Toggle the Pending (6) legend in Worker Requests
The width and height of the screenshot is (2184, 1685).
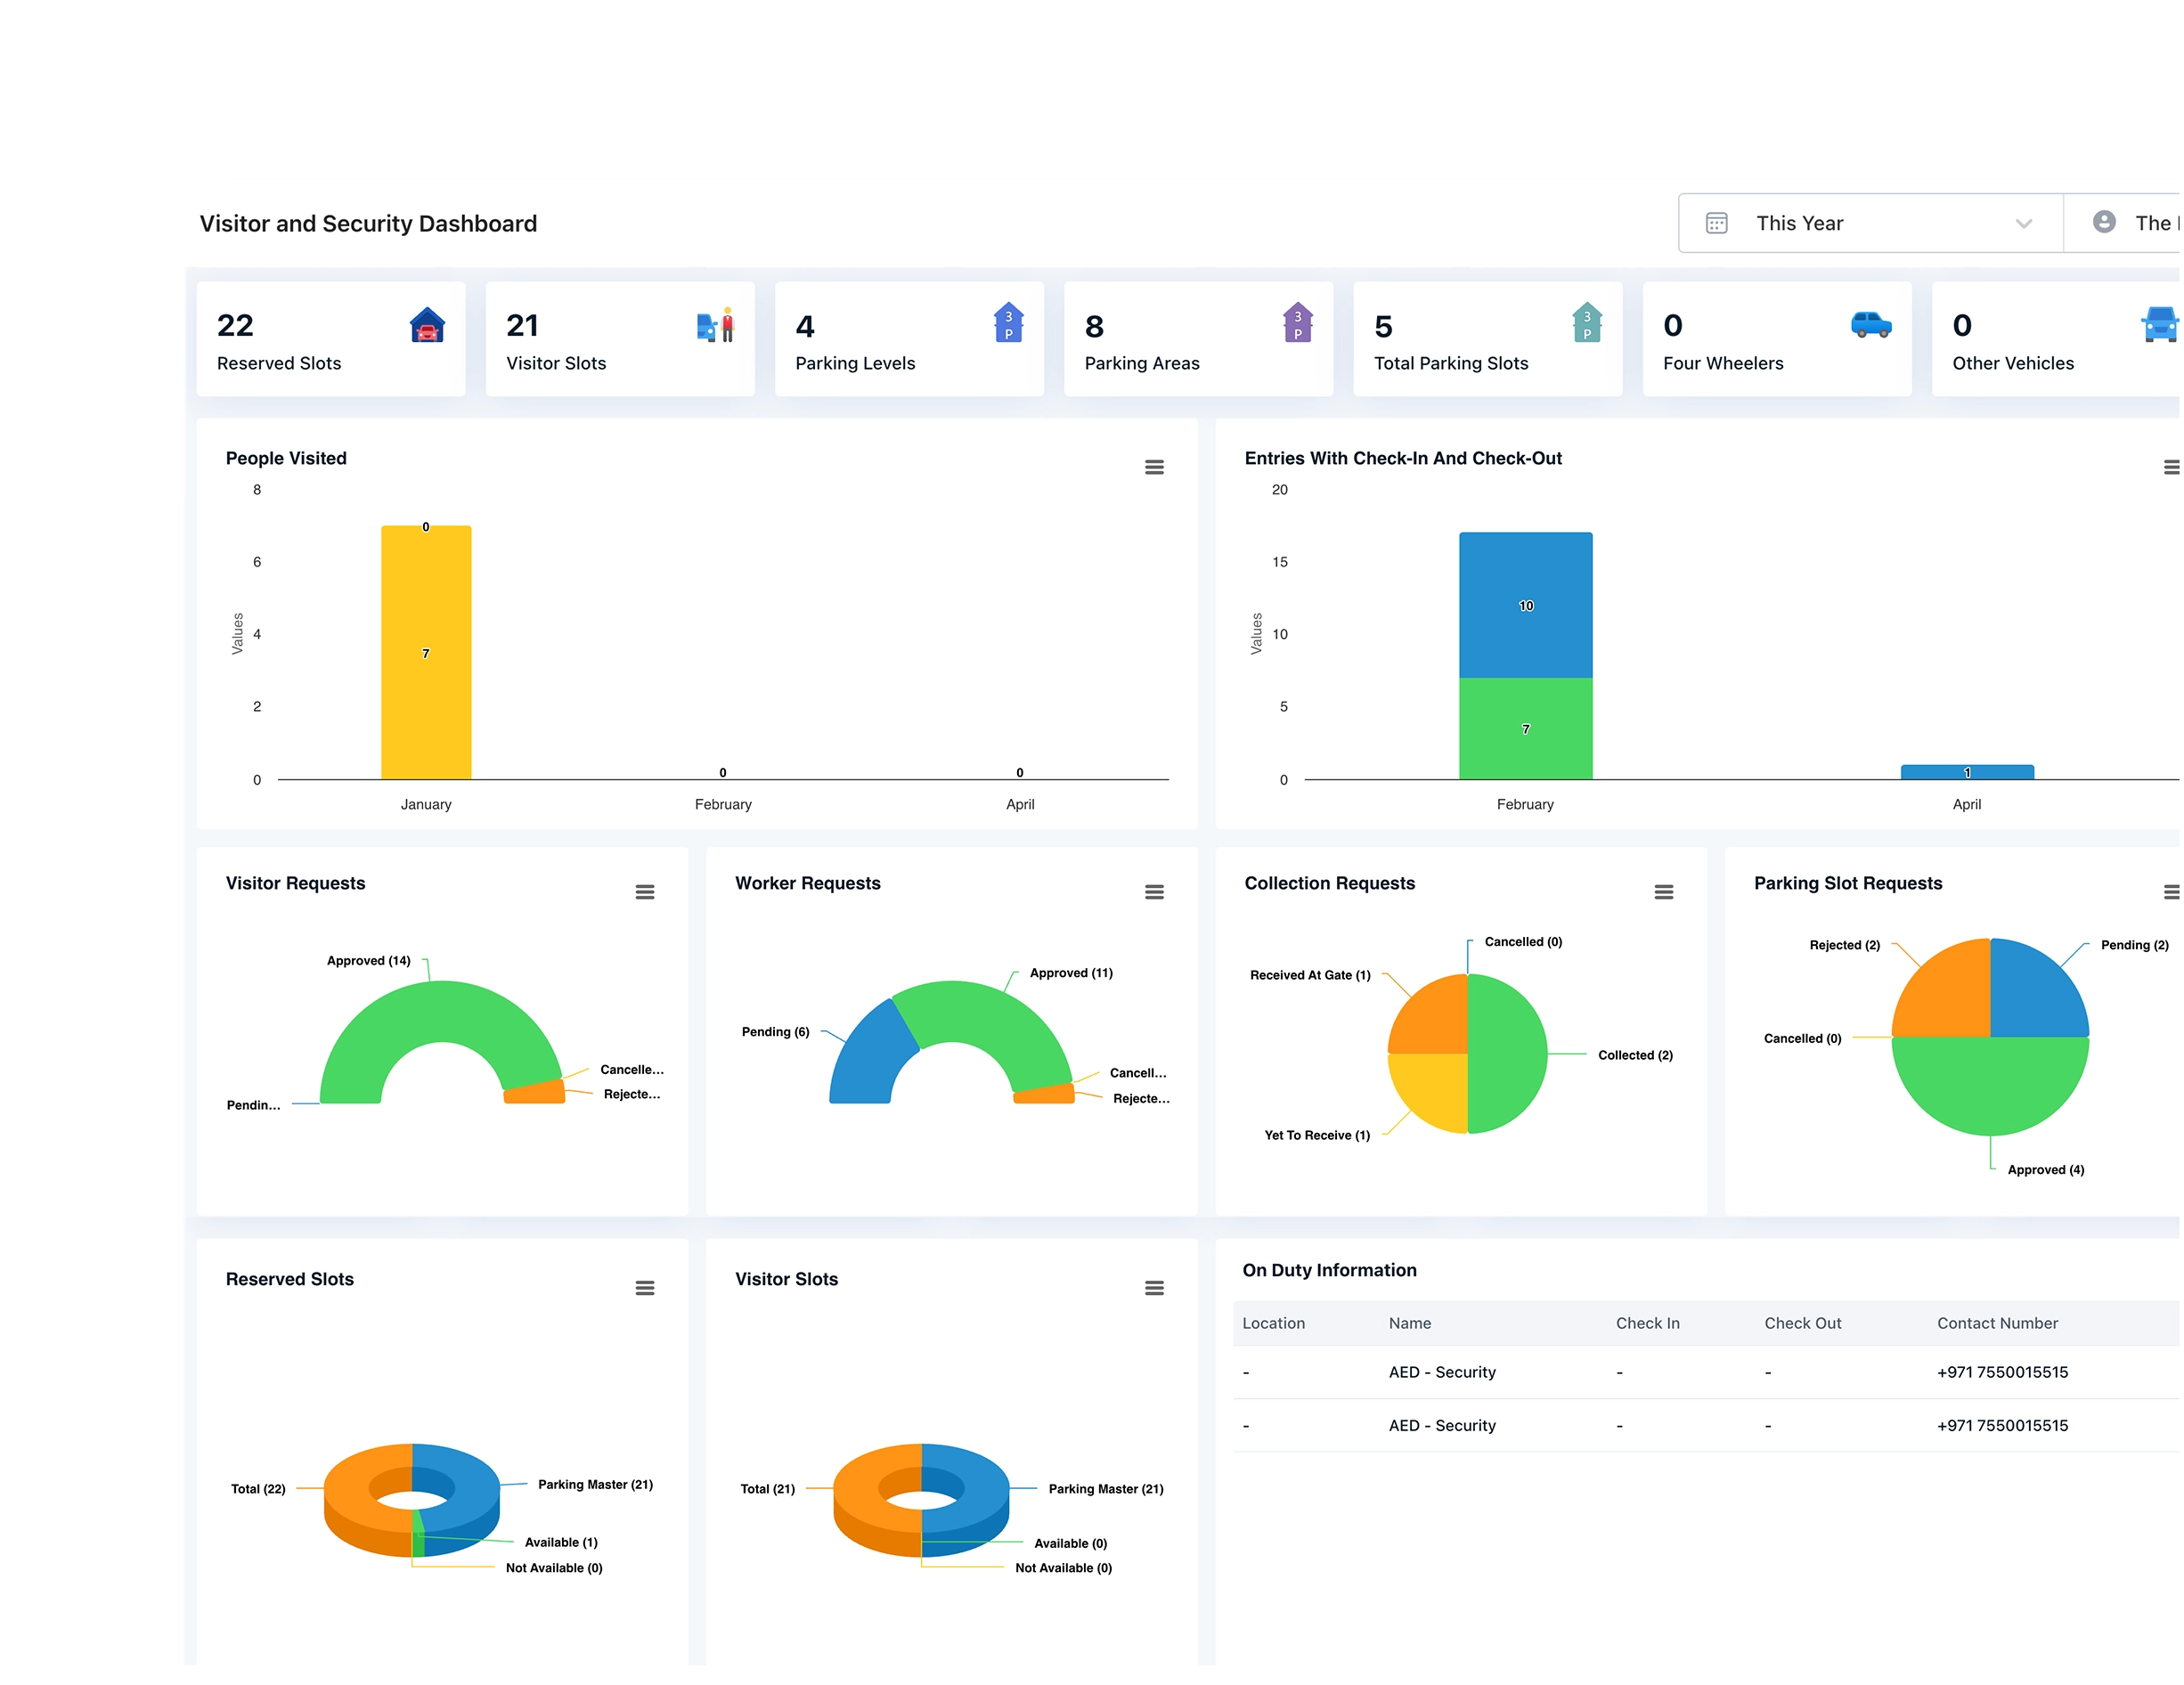pos(775,1031)
